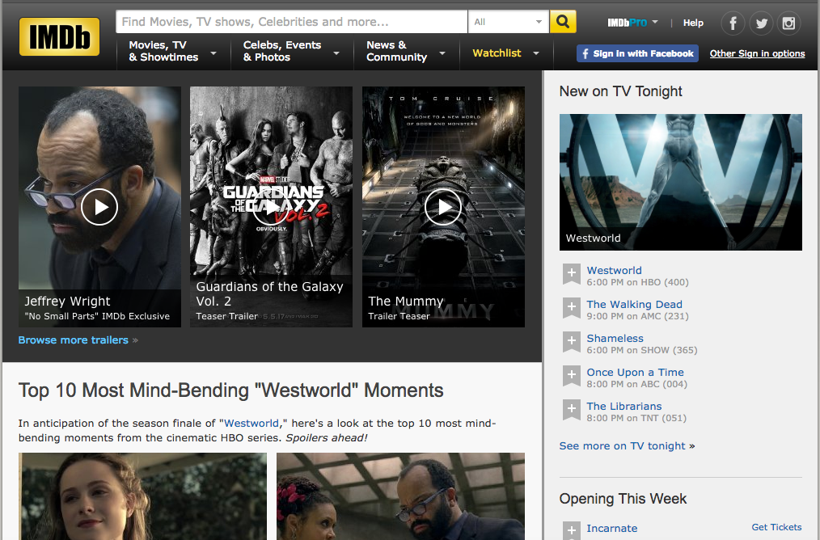Sign in with Facebook
820x540 pixels.
tap(637, 53)
